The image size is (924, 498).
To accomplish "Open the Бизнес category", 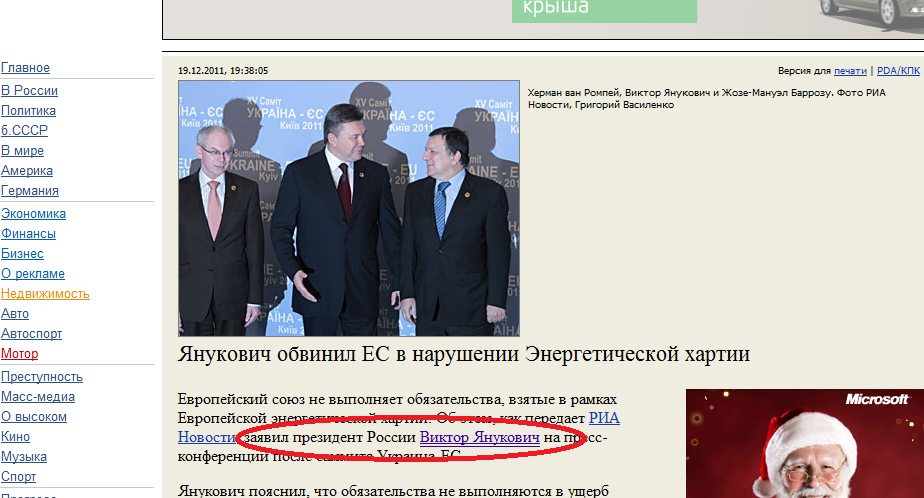I will pos(22,254).
